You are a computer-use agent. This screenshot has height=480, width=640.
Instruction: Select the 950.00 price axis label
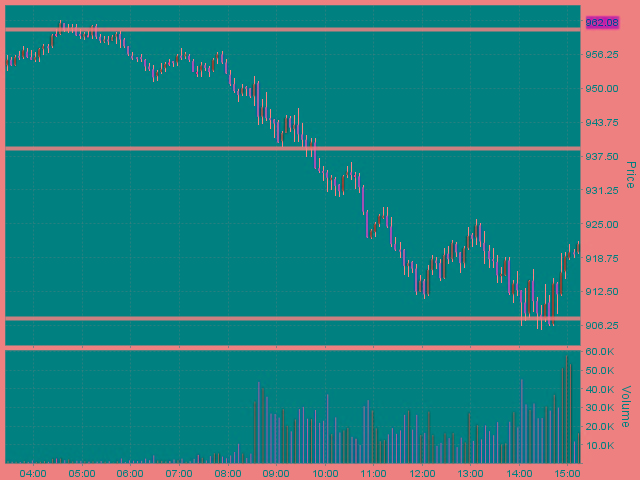(x=602, y=89)
